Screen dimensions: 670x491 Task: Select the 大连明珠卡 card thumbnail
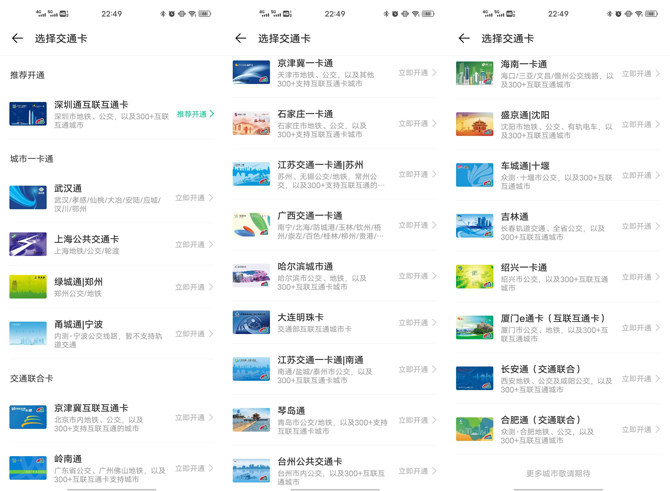tap(251, 322)
